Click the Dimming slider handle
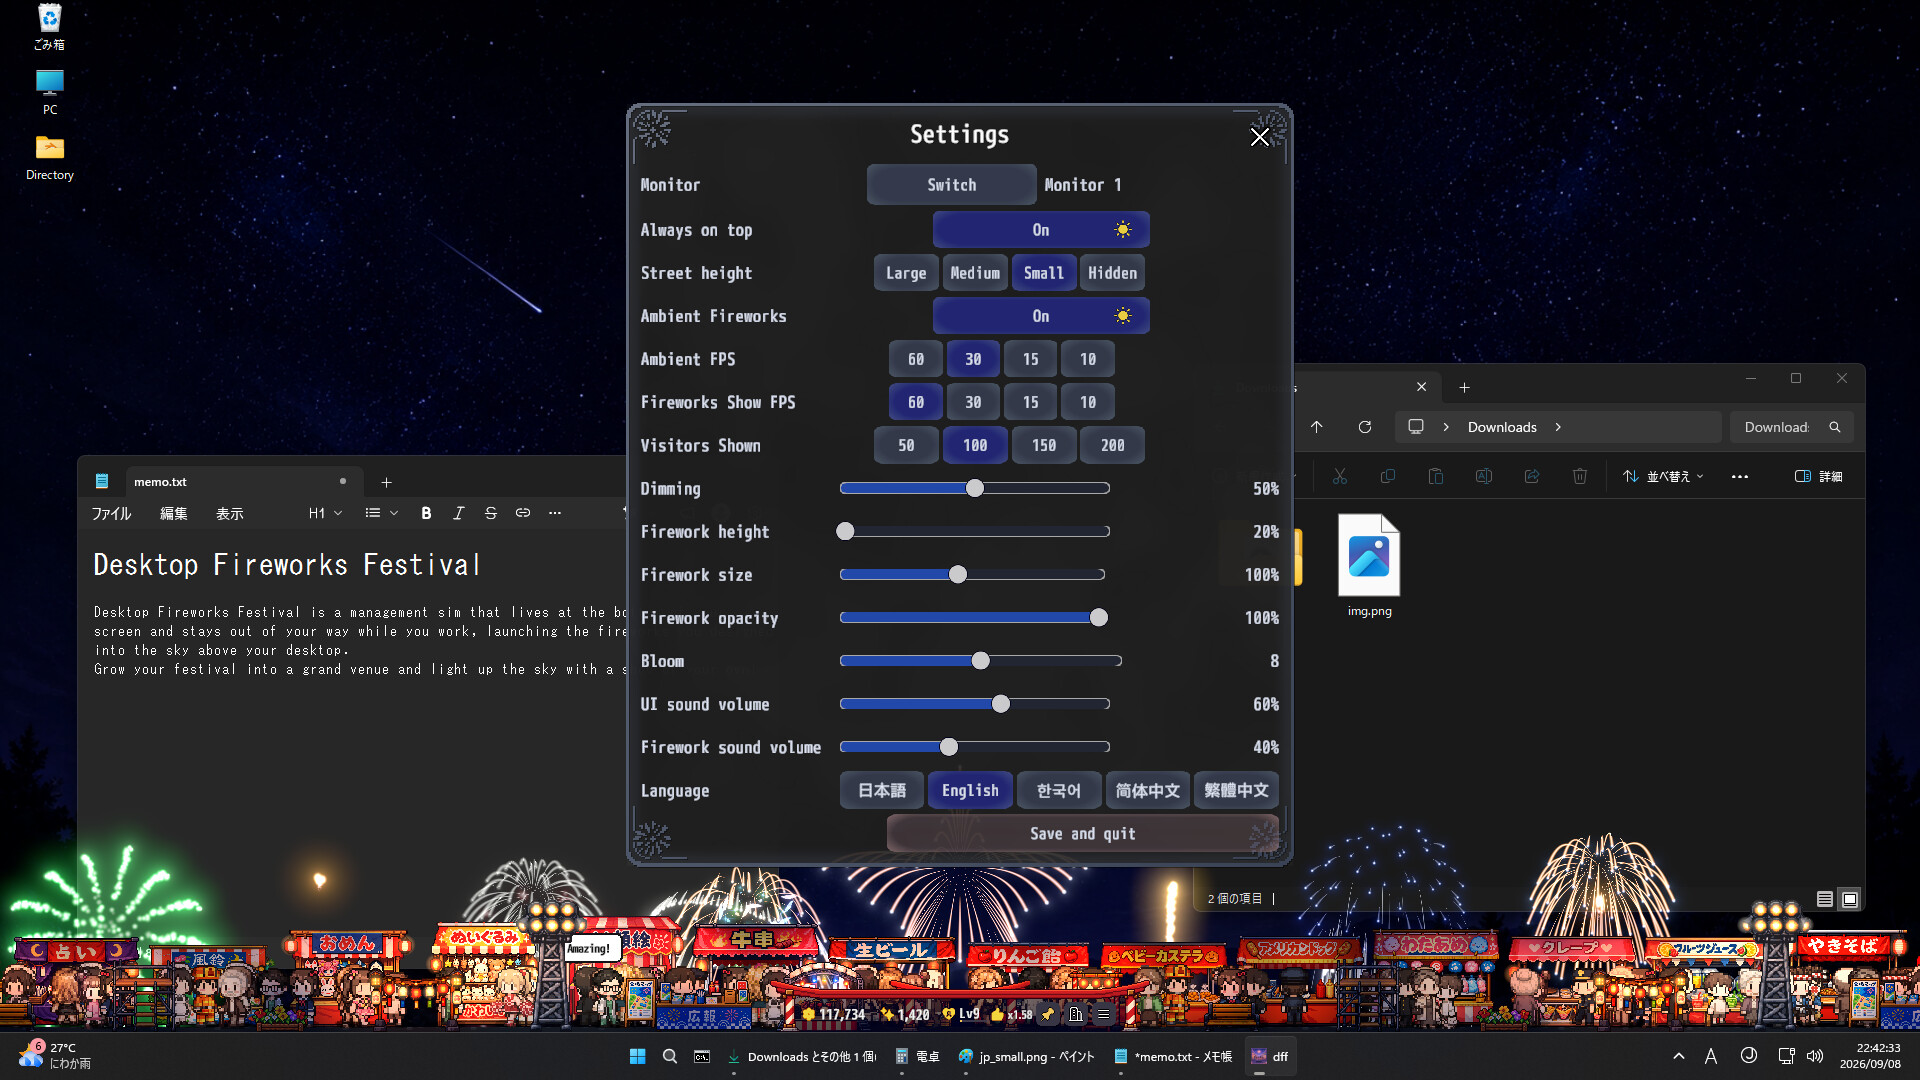This screenshot has width=1920, height=1080. click(x=975, y=488)
